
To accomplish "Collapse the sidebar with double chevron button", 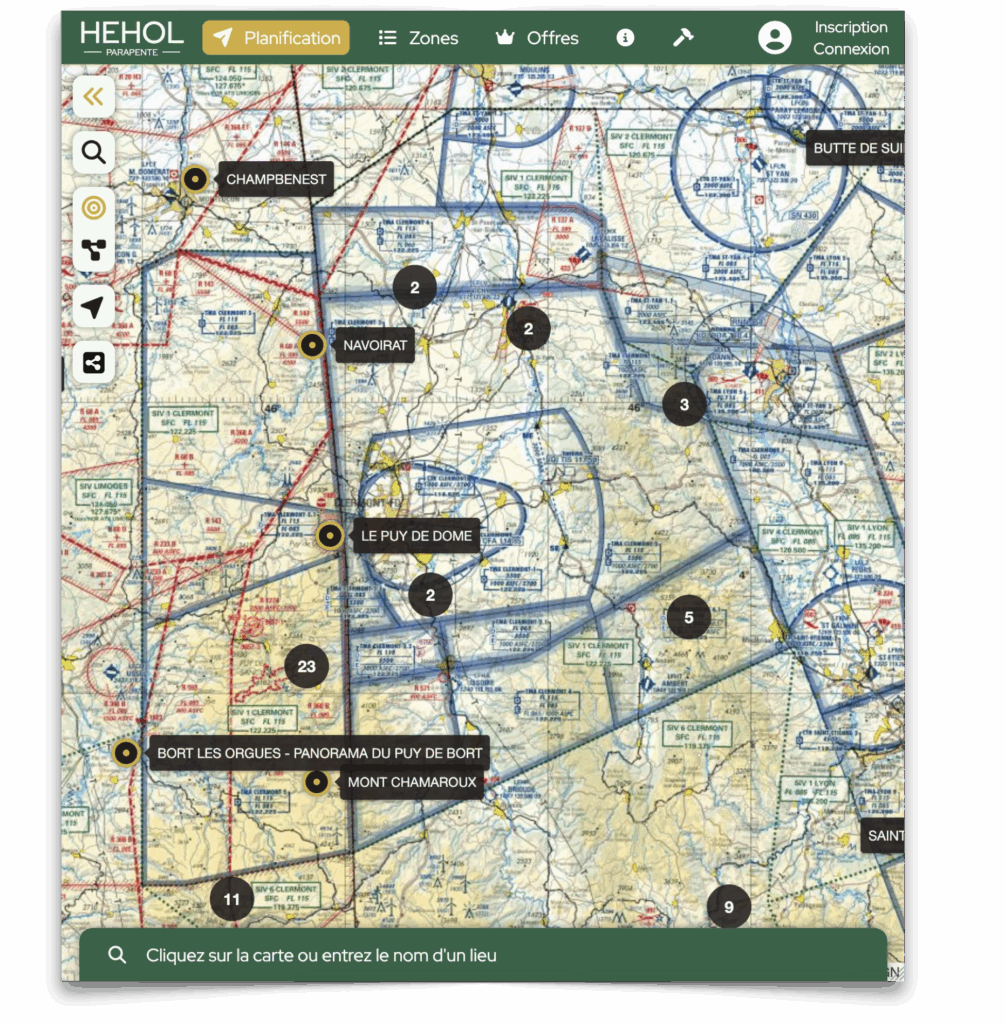I will pos(94,97).
